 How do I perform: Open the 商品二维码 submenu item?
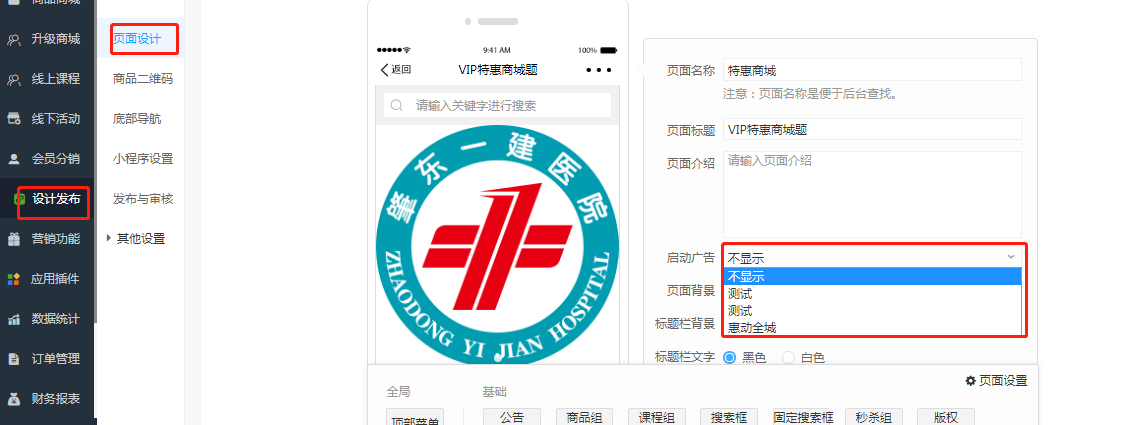click(x=143, y=79)
